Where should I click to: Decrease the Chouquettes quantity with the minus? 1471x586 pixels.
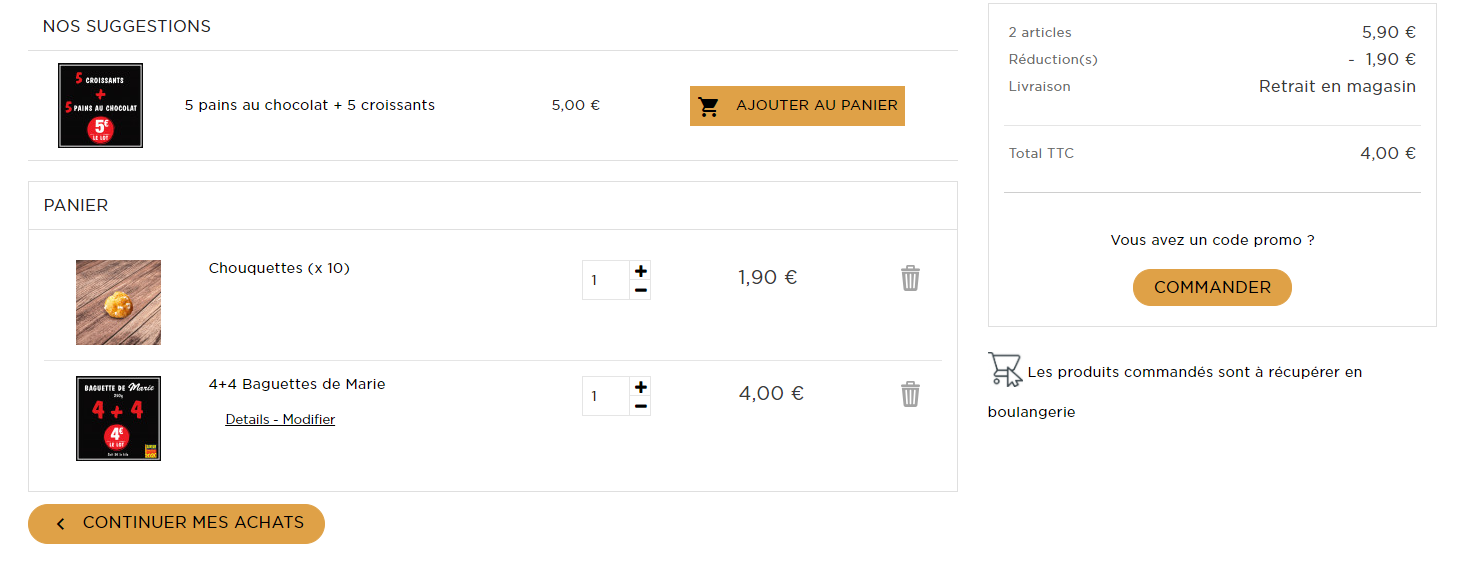click(x=641, y=290)
